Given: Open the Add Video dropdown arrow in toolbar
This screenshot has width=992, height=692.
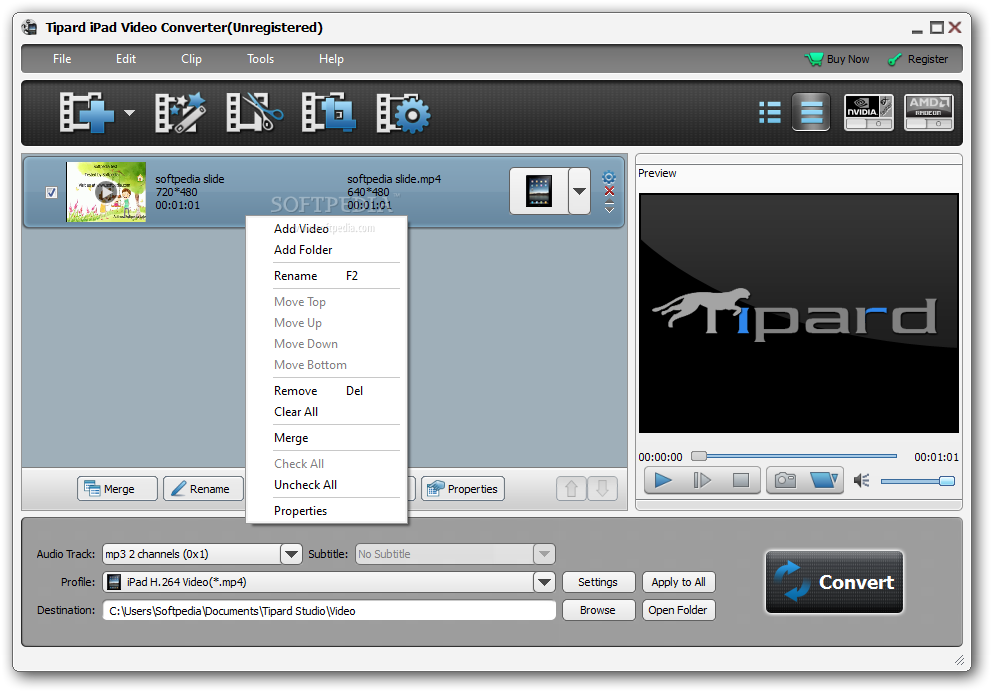Looking at the screenshot, I should 130,113.
